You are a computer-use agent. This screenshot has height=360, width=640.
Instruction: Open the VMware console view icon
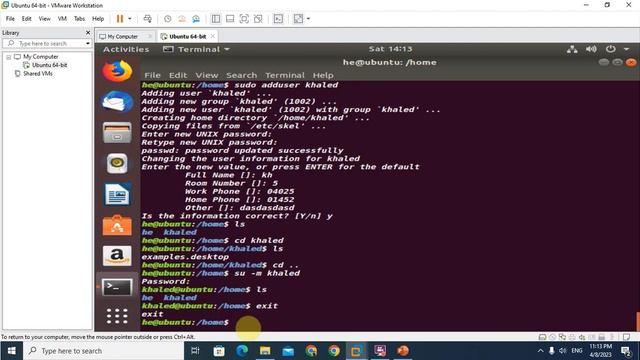[278, 19]
